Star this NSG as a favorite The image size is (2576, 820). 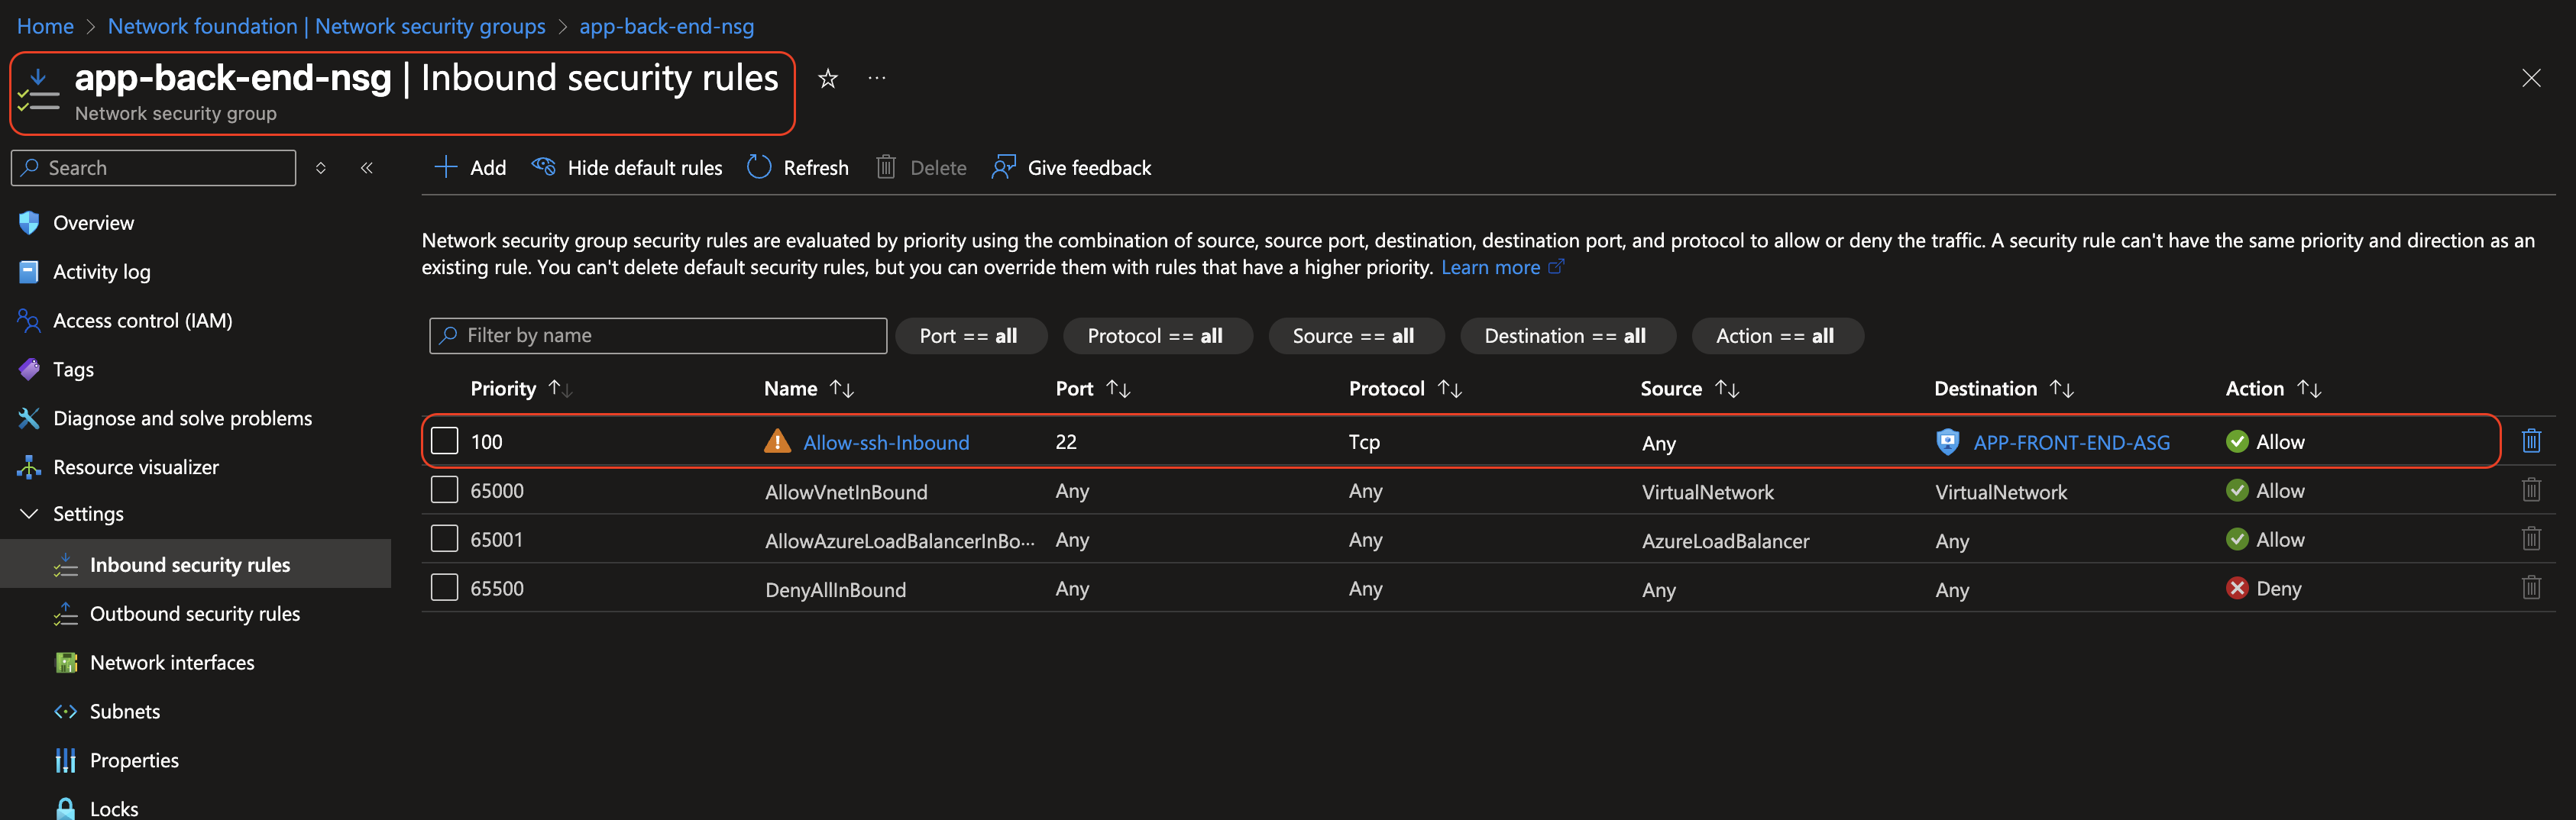pos(827,78)
